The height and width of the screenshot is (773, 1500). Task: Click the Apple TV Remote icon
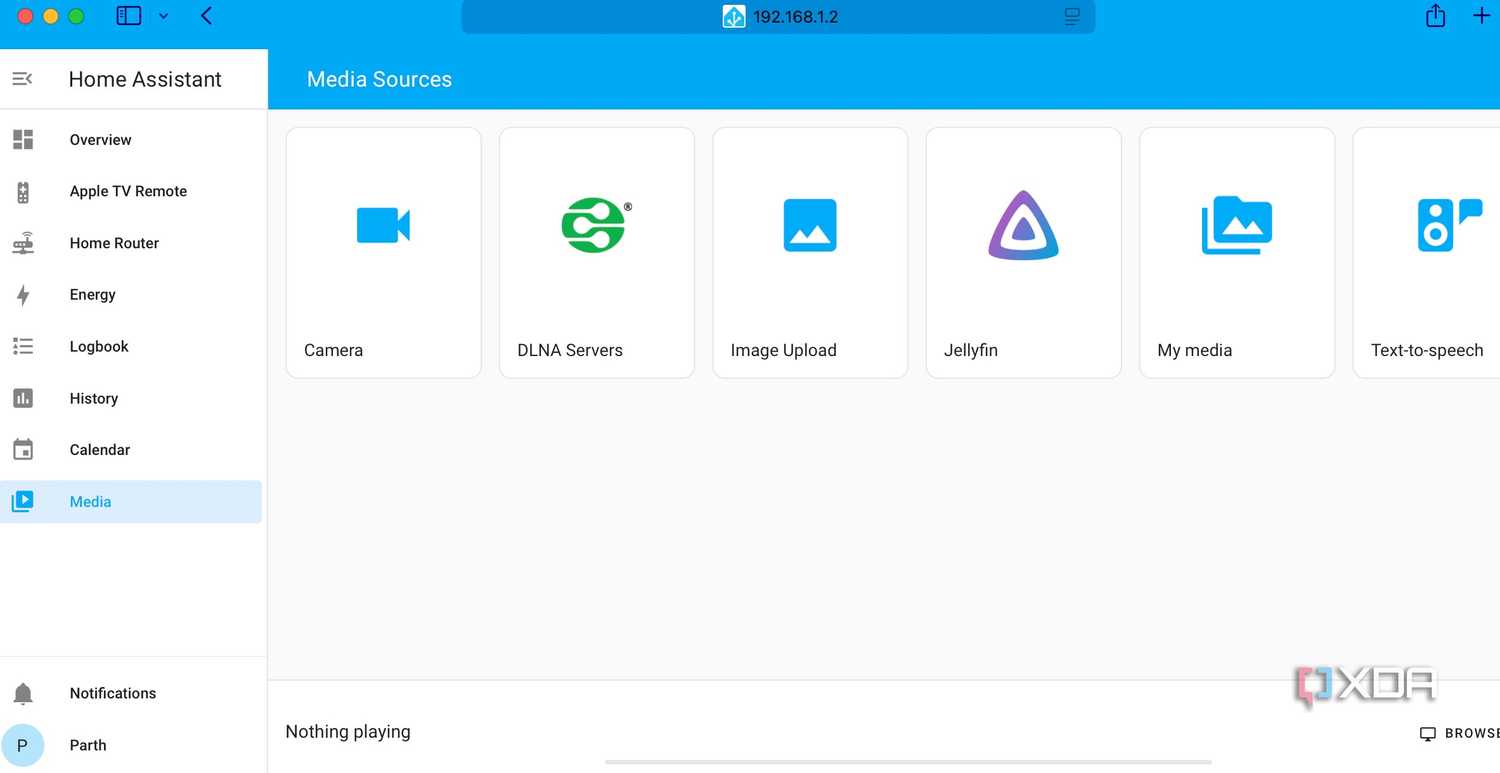[x=23, y=192]
